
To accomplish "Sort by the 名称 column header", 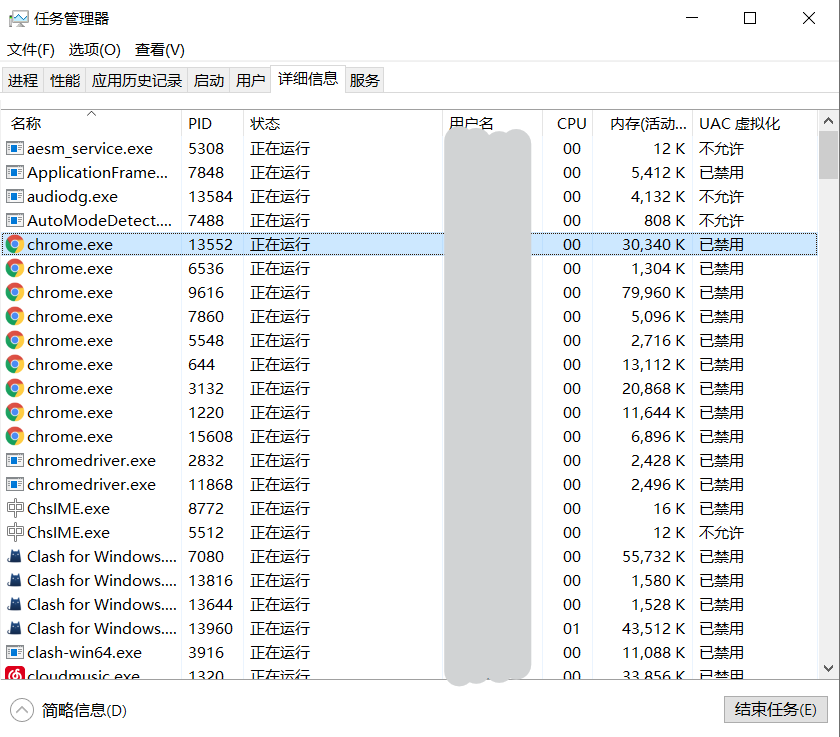I will [x=26, y=124].
